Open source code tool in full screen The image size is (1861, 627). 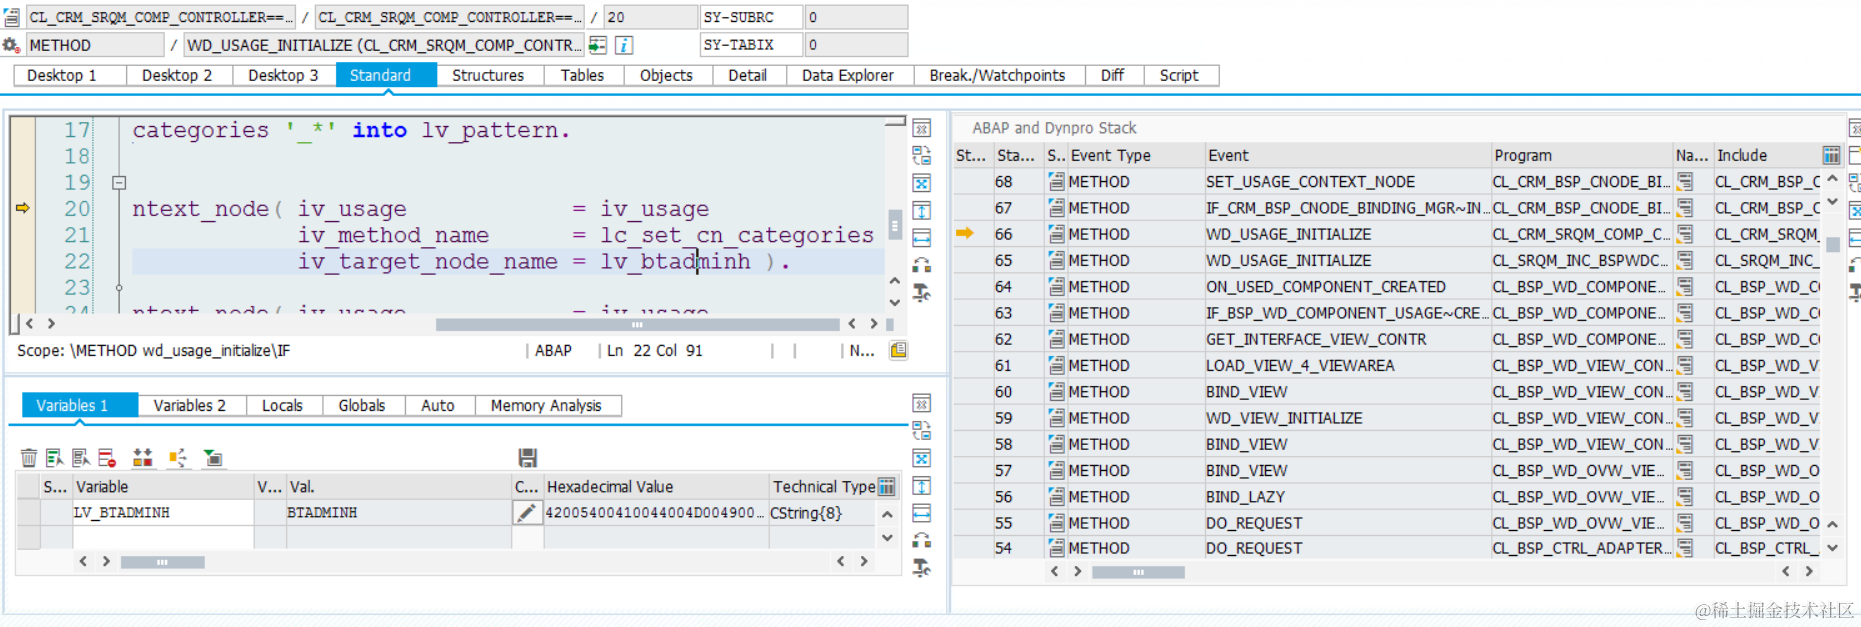922,183
